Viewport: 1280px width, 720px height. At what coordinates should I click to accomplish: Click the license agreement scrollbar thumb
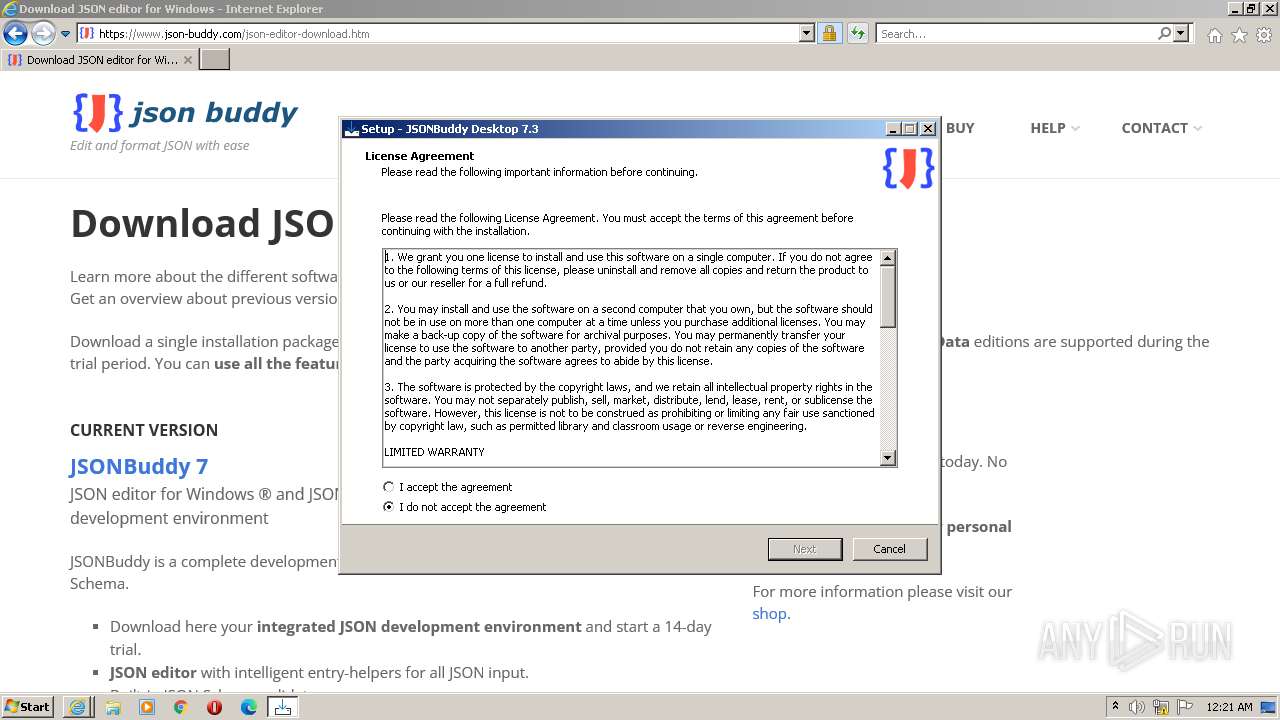(887, 297)
